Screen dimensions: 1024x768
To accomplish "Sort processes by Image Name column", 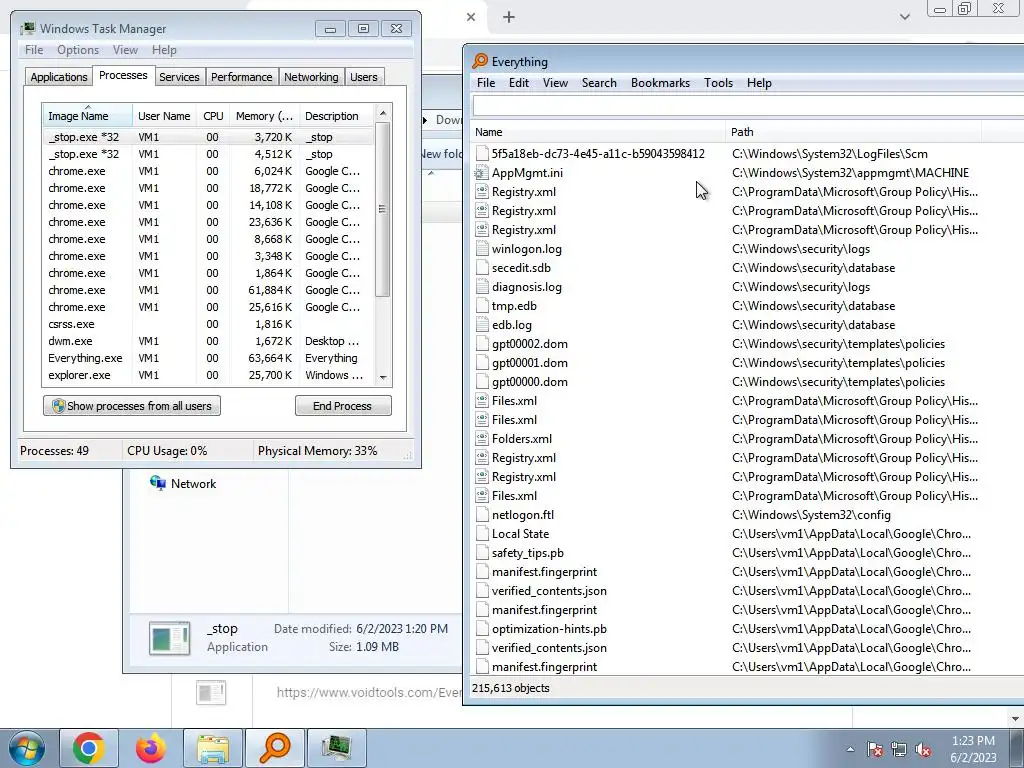I will (x=87, y=116).
